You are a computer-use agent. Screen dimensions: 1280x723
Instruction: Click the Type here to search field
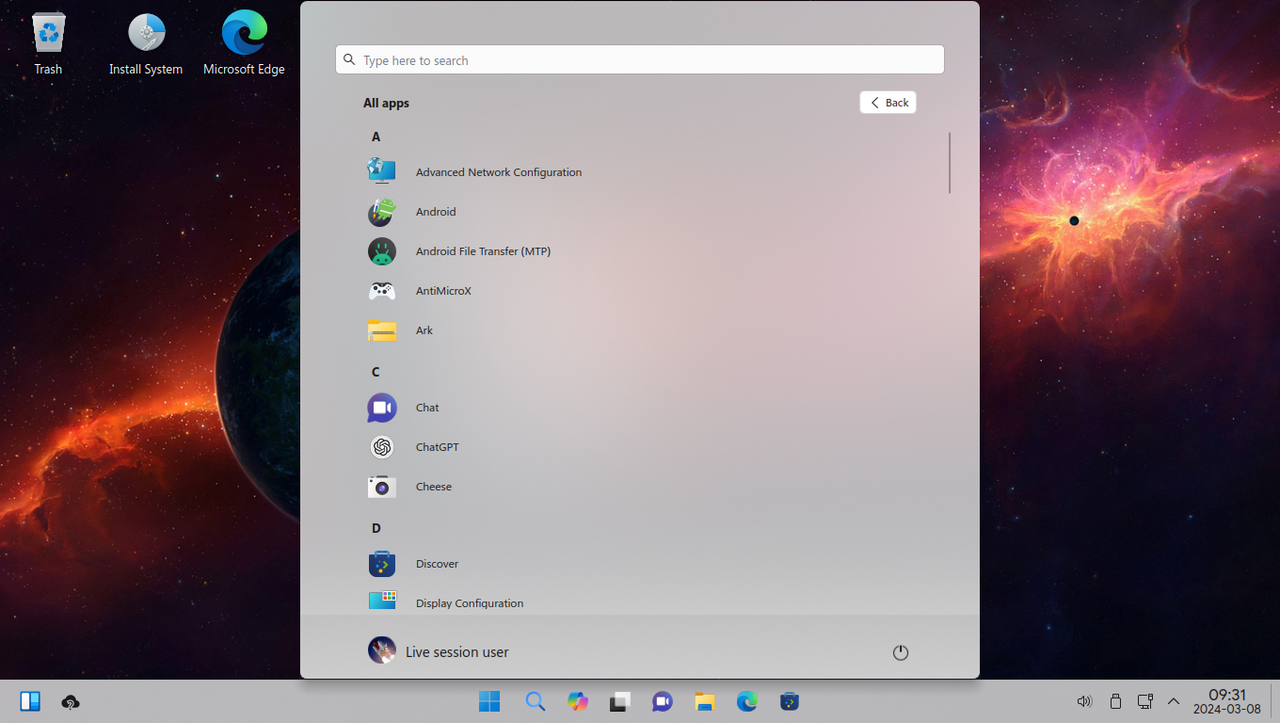(x=640, y=60)
